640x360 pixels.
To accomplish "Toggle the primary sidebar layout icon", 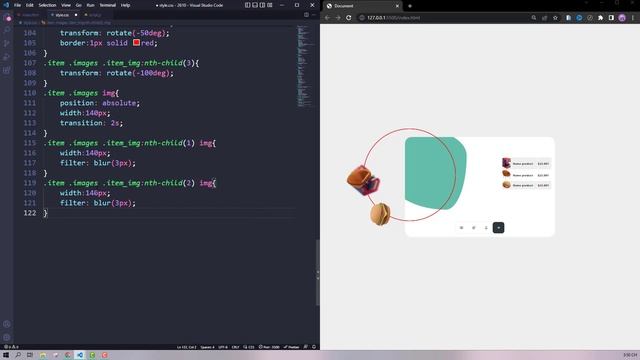I will 247,5.
